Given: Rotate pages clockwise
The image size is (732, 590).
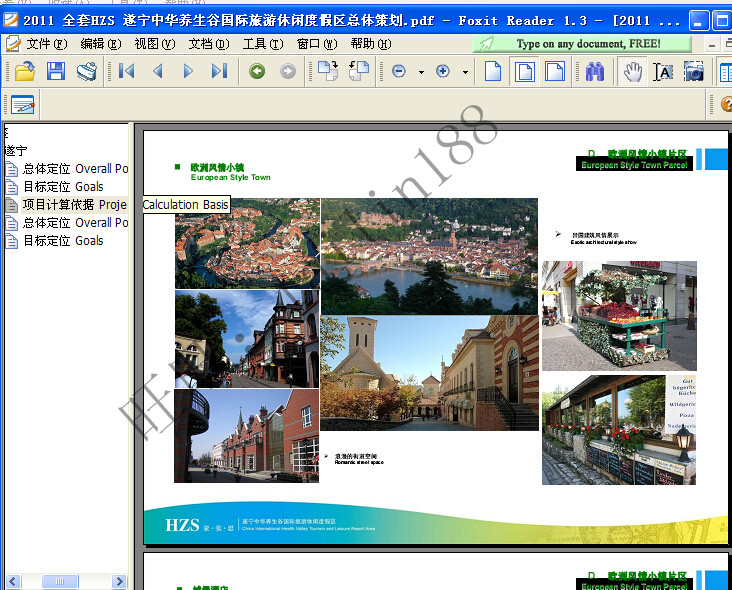Looking at the screenshot, I should coord(328,71).
